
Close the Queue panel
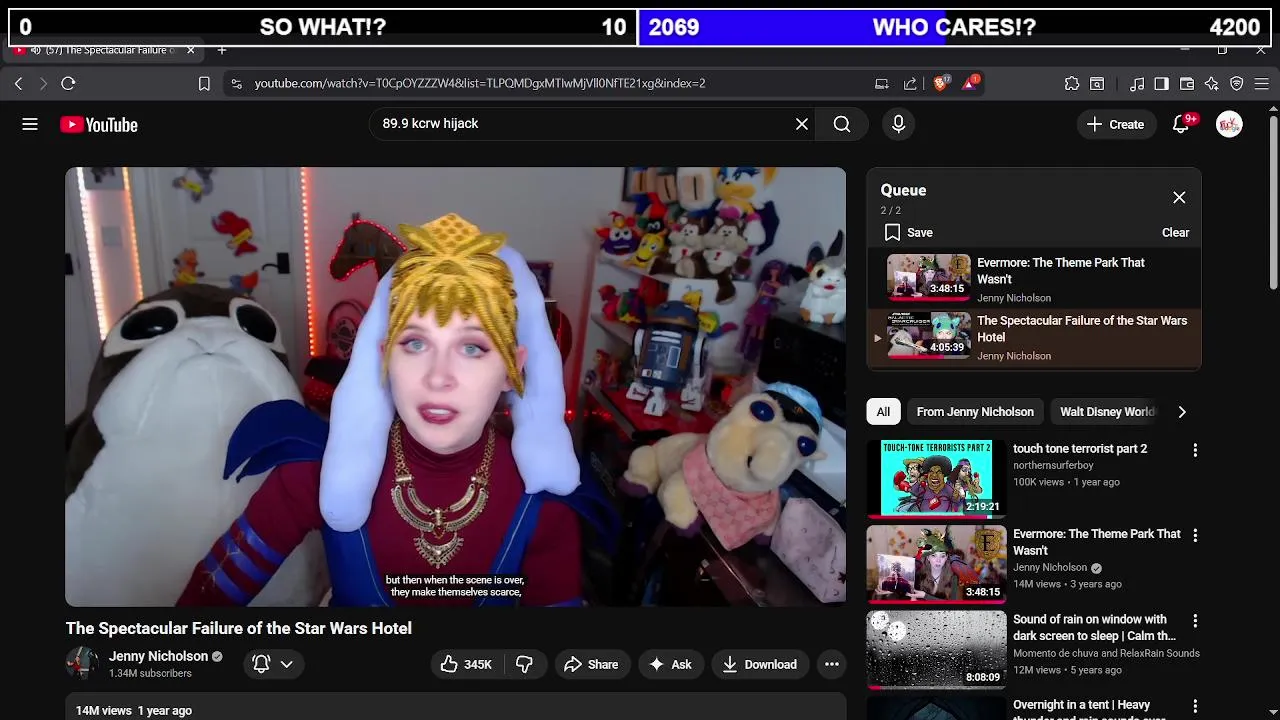(x=1179, y=198)
